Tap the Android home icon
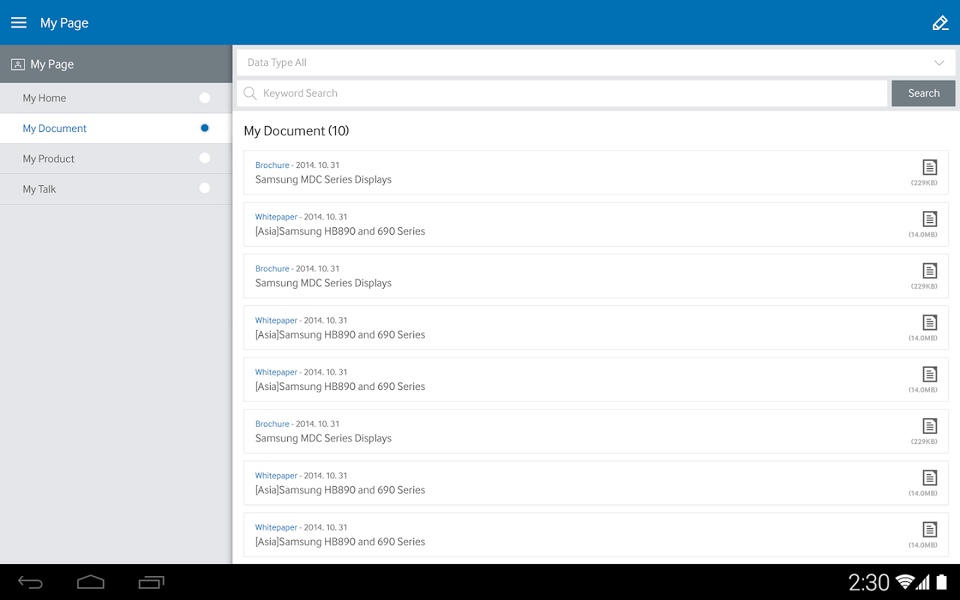This screenshot has height=600, width=960. (91, 582)
